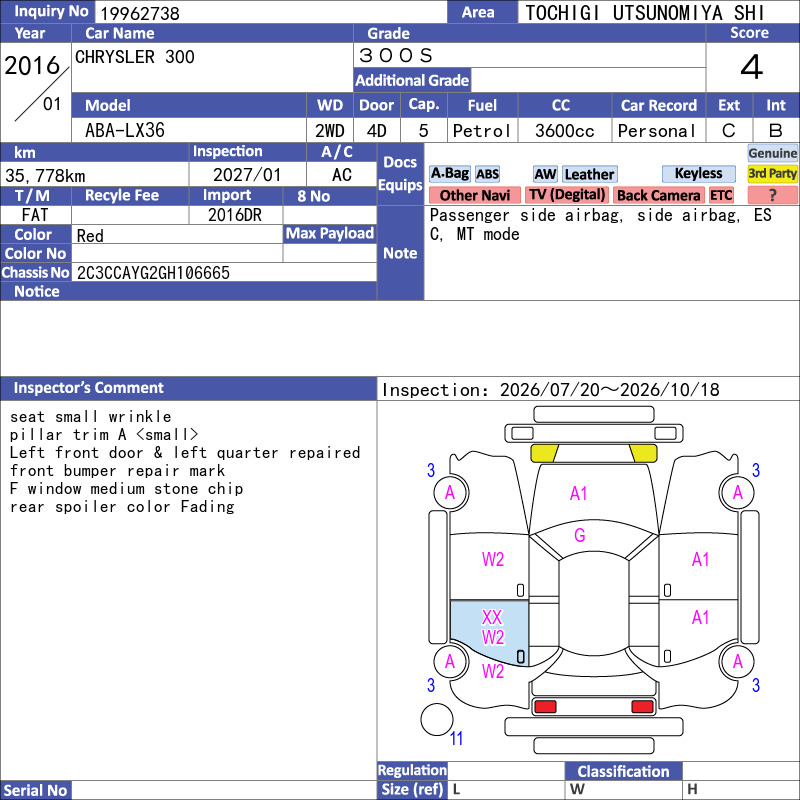Click comment 'F window medium stone chip'
Image resolution: width=800 pixels, height=800 pixels.
(x=127, y=489)
